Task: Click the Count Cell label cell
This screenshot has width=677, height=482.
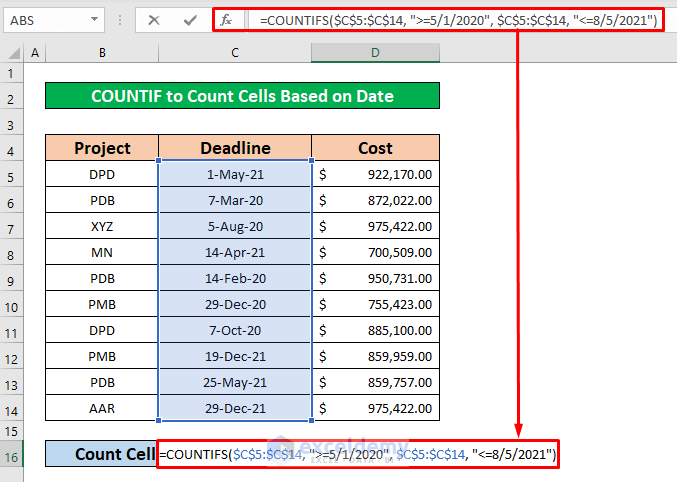Action: point(102,454)
